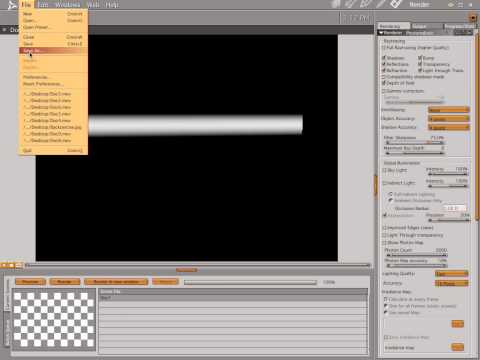Toggle Full Raytracing (Higher Quality) checkbox
This screenshot has height=360, width=480.
(x=384, y=48)
